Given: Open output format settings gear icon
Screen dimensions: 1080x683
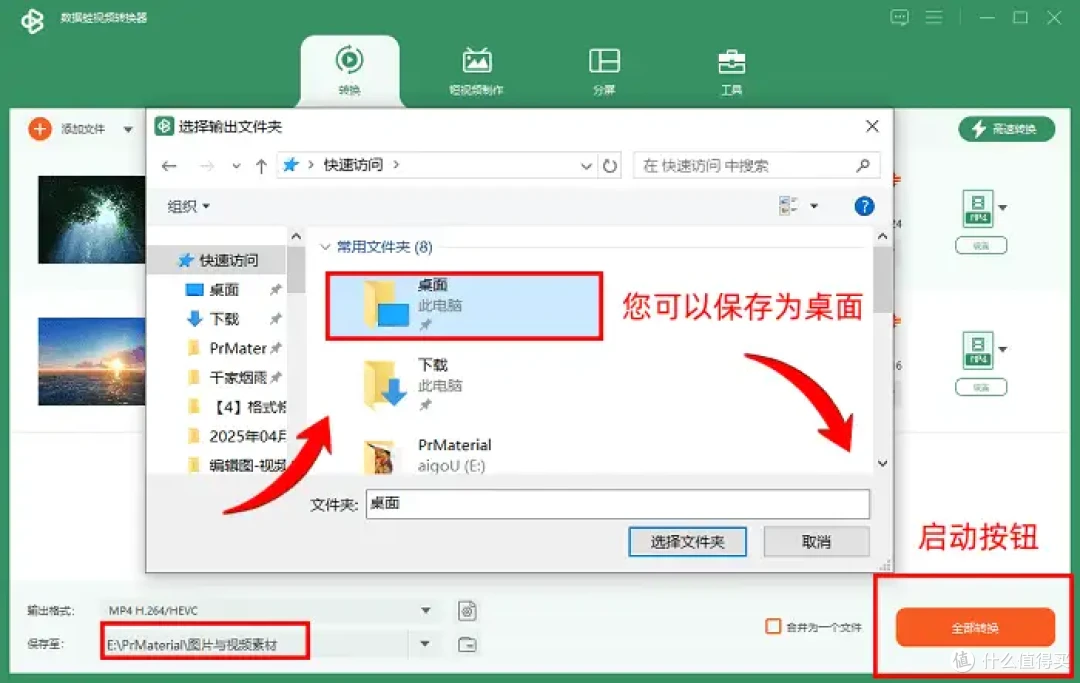Looking at the screenshot, I should pyautogui.click(x=467, y=611).
